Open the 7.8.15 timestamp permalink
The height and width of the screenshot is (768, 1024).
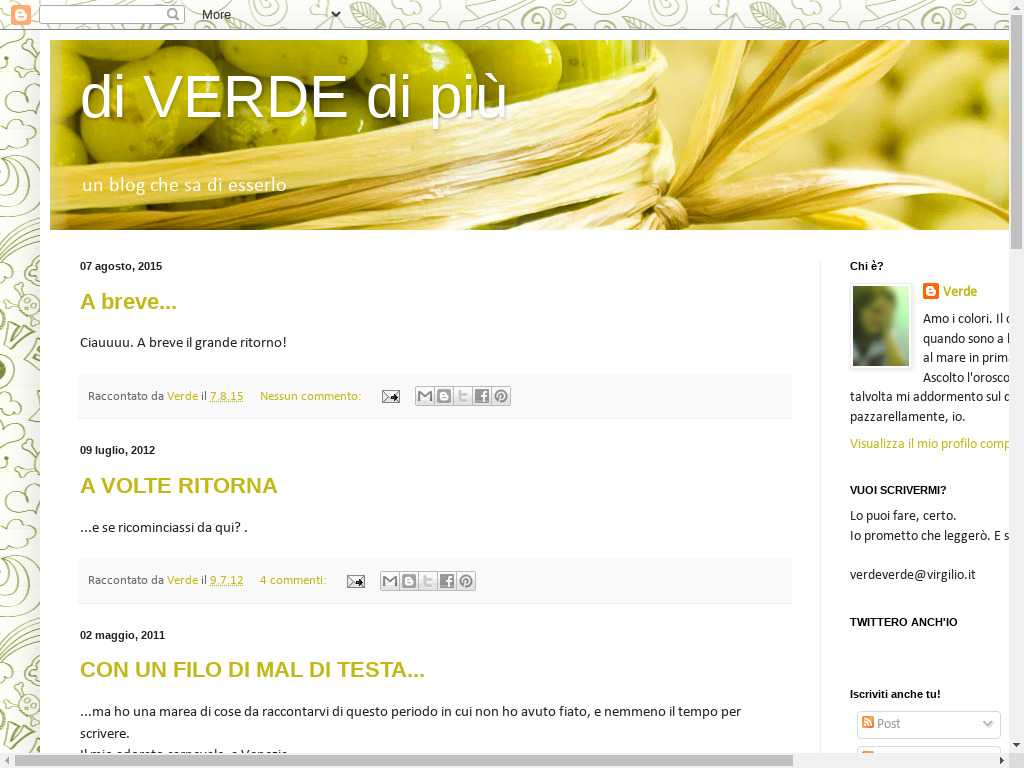227,396
